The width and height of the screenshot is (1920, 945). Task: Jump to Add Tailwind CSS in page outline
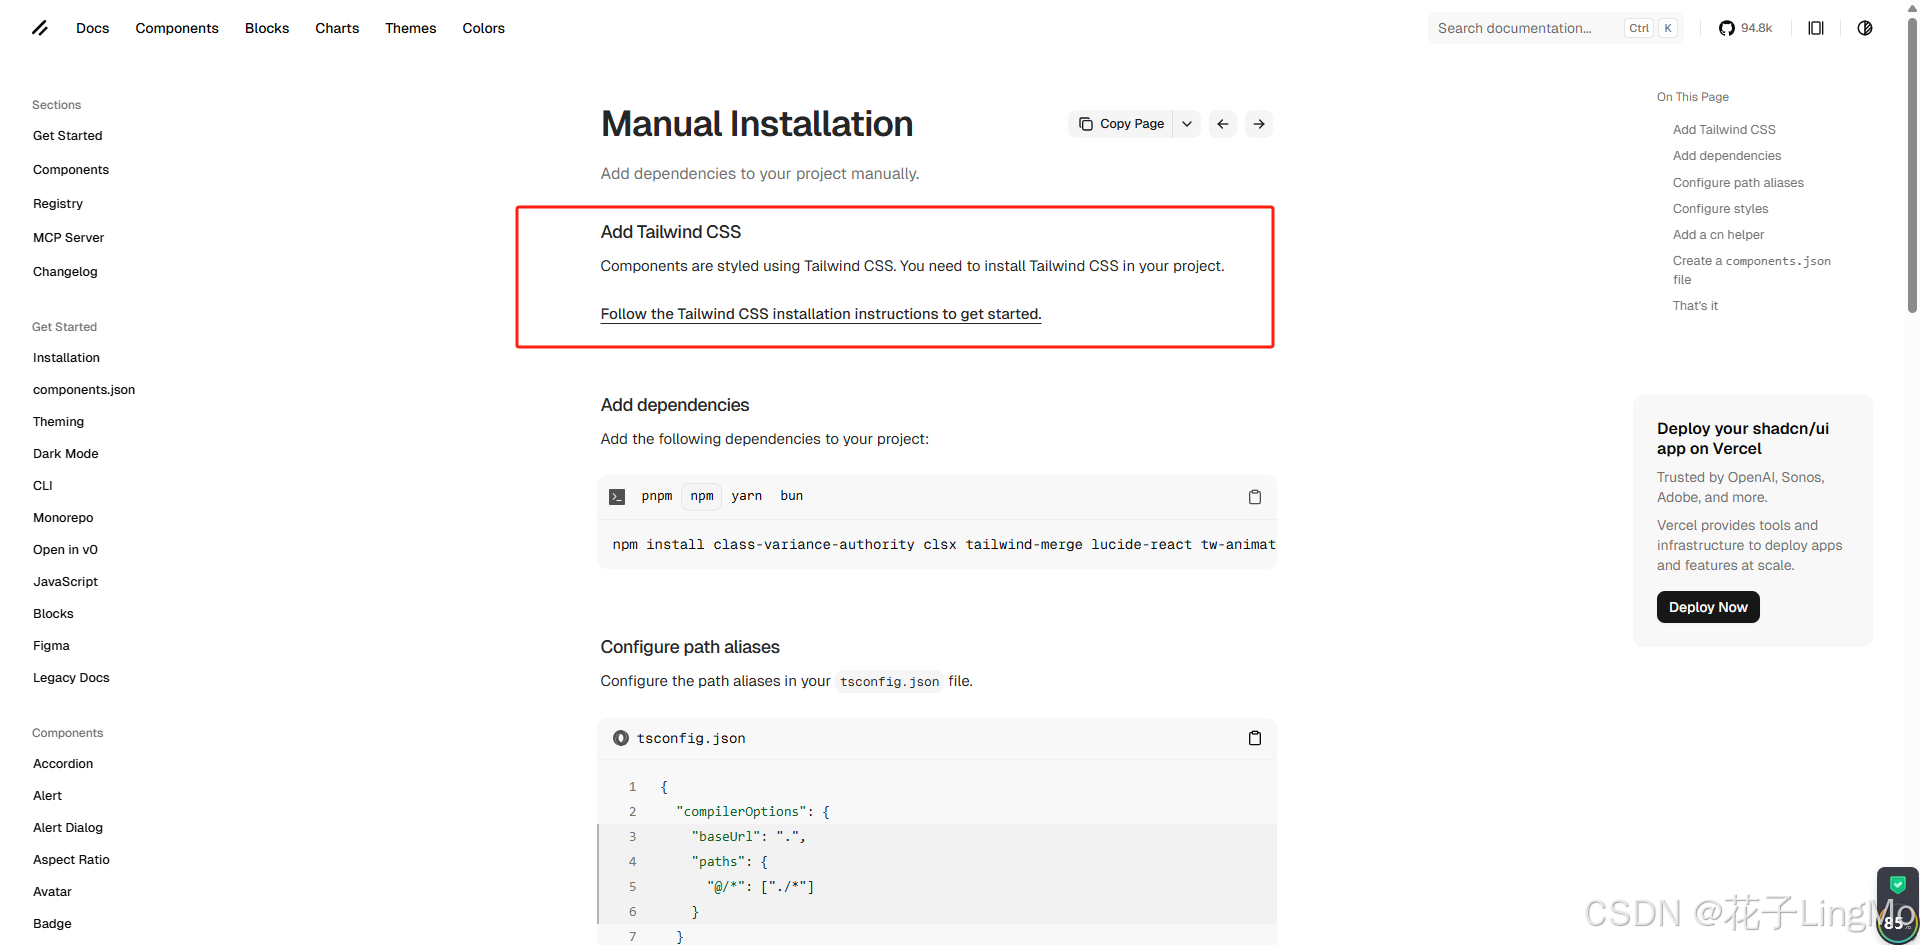click(1724, 130)
